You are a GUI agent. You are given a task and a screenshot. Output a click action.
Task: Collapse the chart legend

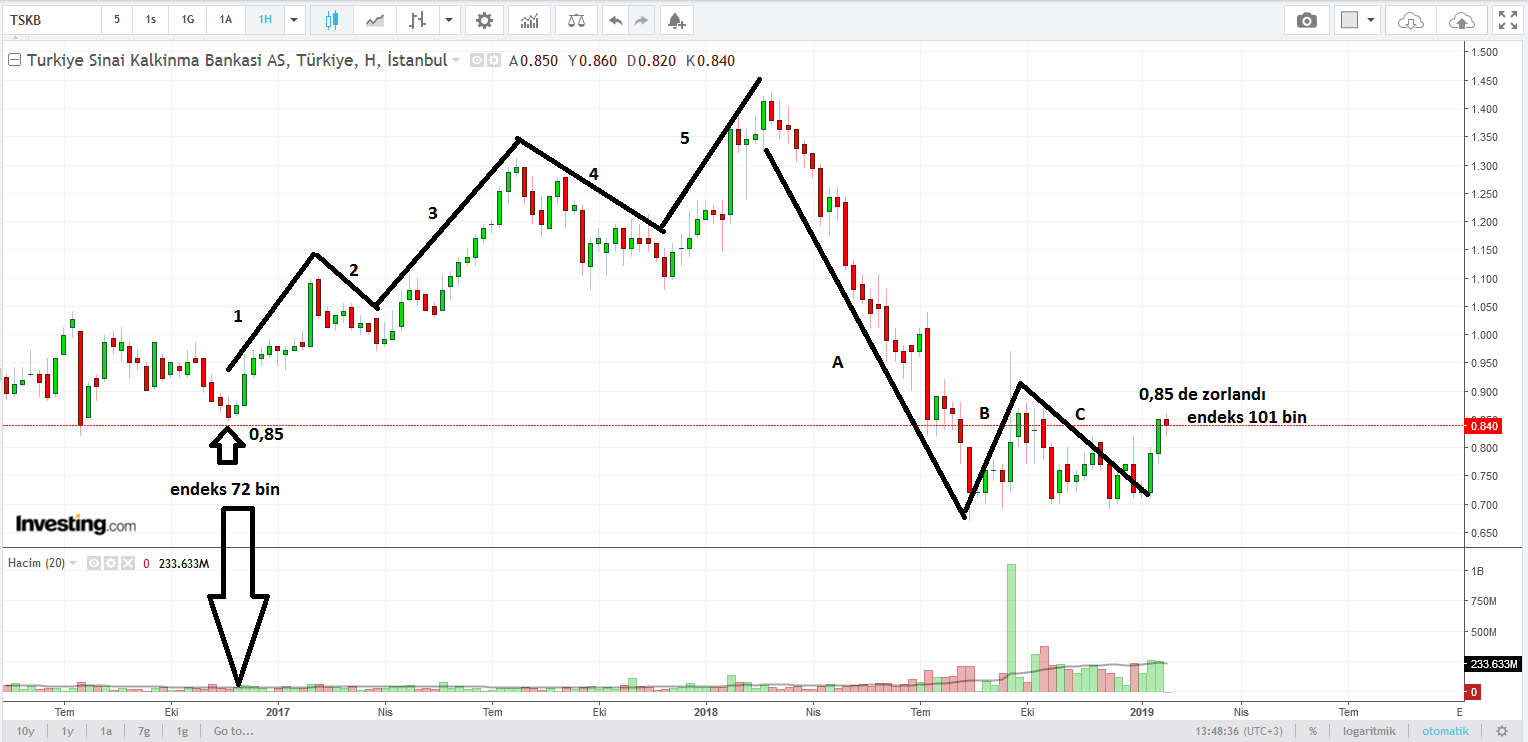14,61
